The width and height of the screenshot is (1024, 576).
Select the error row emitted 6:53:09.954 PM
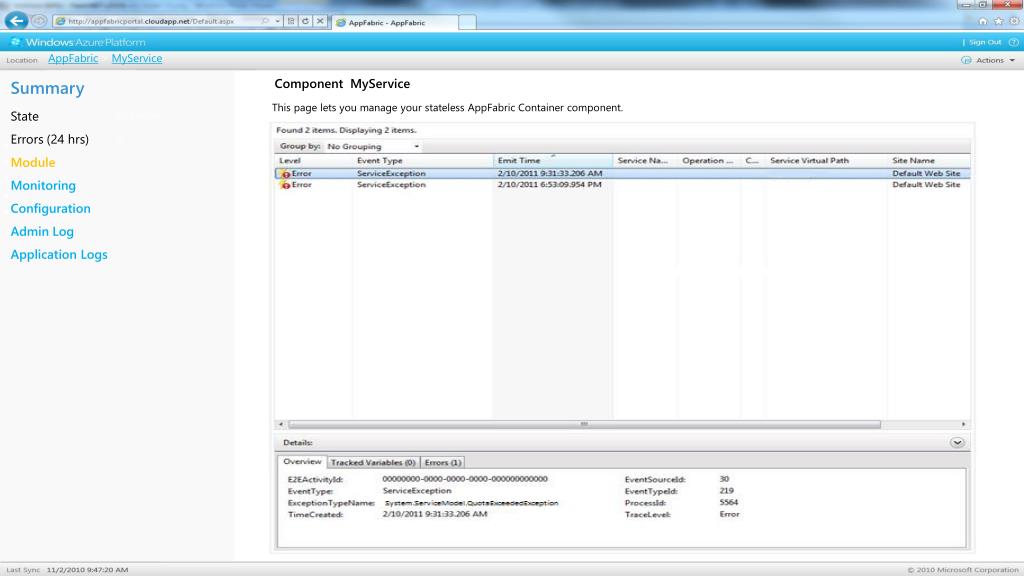coord(622,185)
